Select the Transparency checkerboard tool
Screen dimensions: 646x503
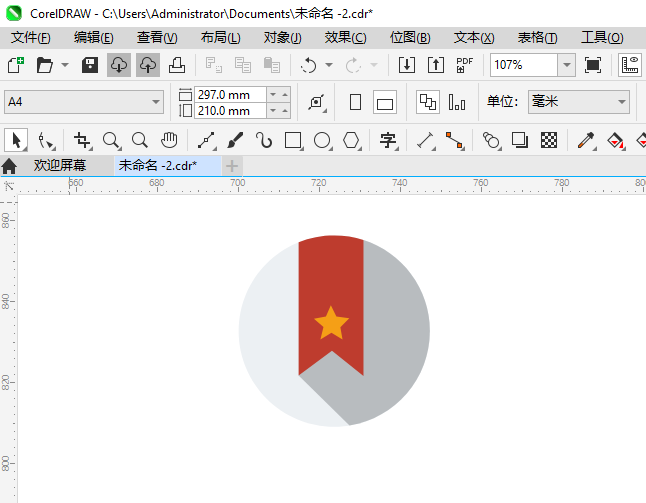pos(549,140)
